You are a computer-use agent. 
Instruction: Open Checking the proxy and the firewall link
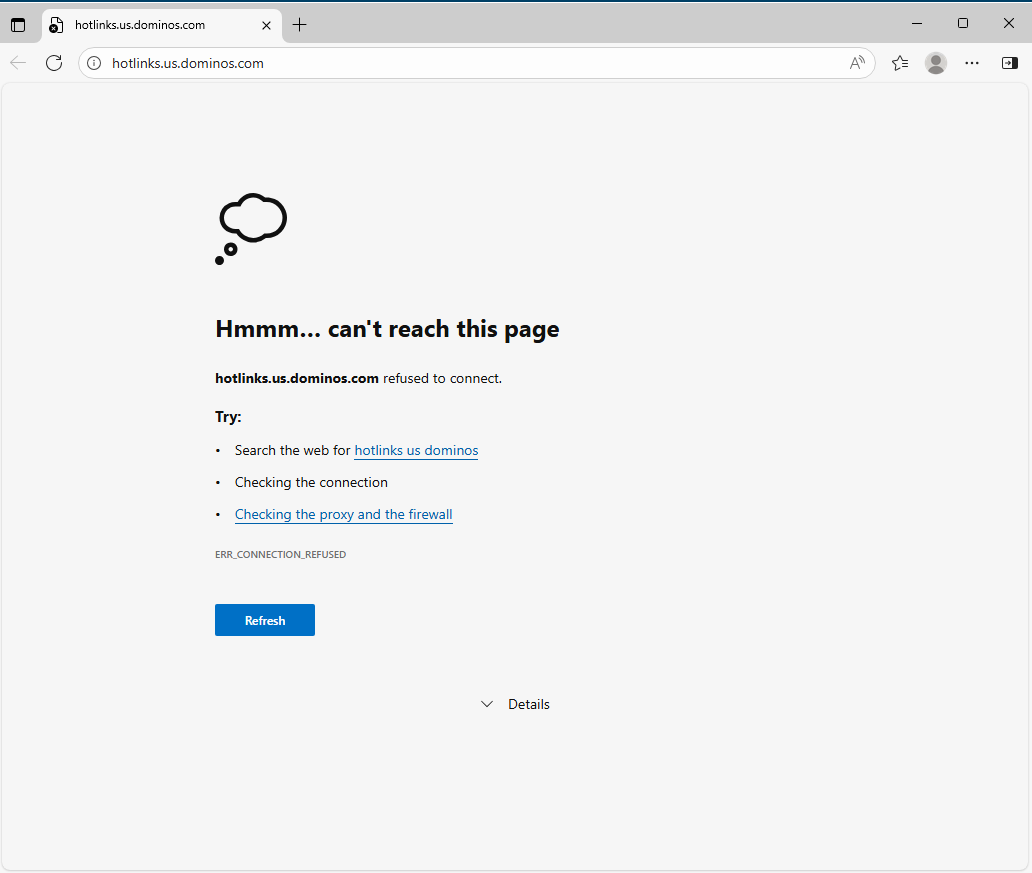click(x=344, y=514)
